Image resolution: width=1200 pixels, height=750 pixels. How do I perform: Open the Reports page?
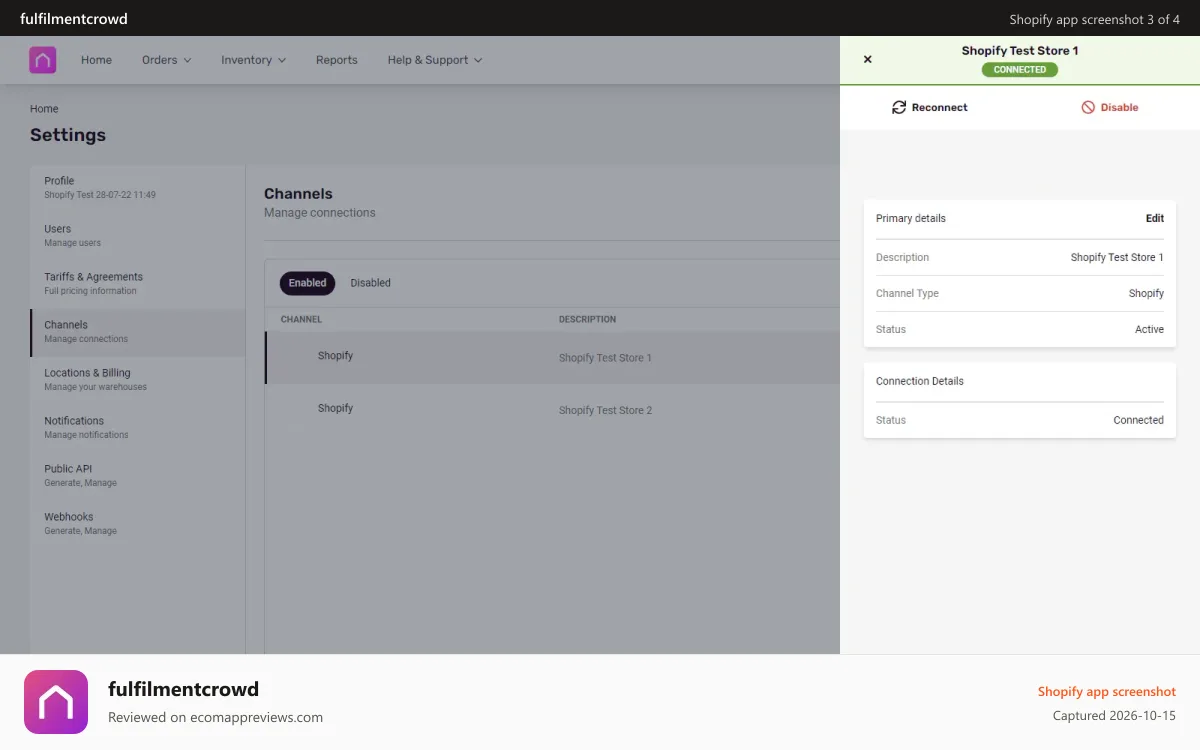click(x=337, y=60)
